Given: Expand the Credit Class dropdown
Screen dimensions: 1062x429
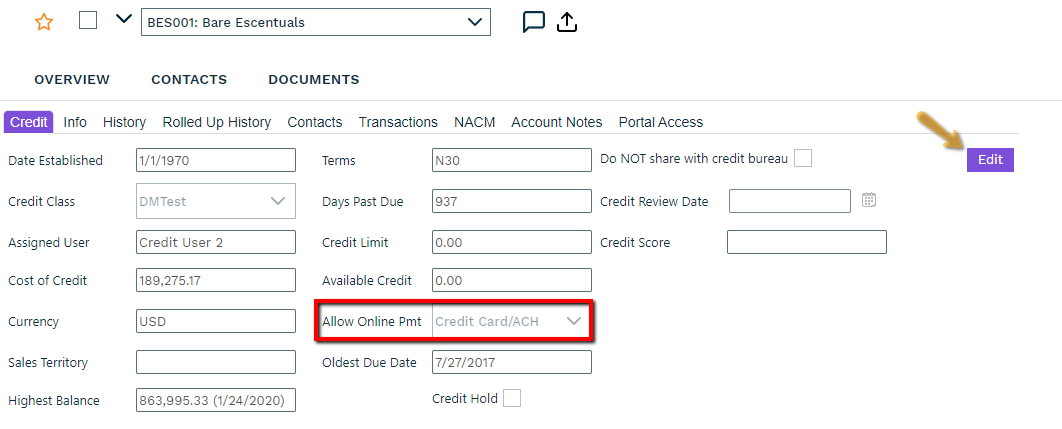Looking at the screenshot, I should [x=215, y=201].
